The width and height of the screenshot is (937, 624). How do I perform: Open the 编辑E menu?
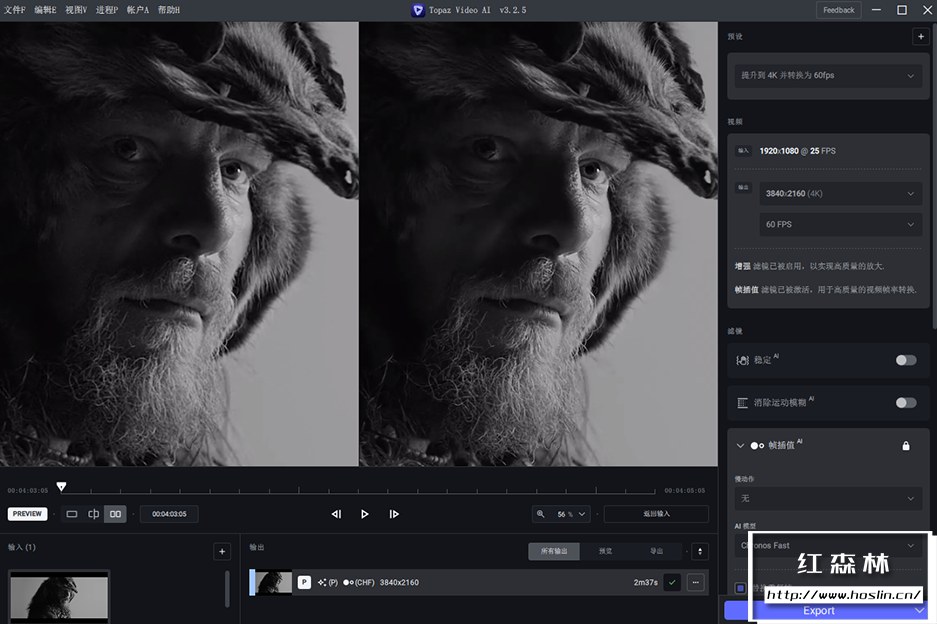[x=46, y=10]
